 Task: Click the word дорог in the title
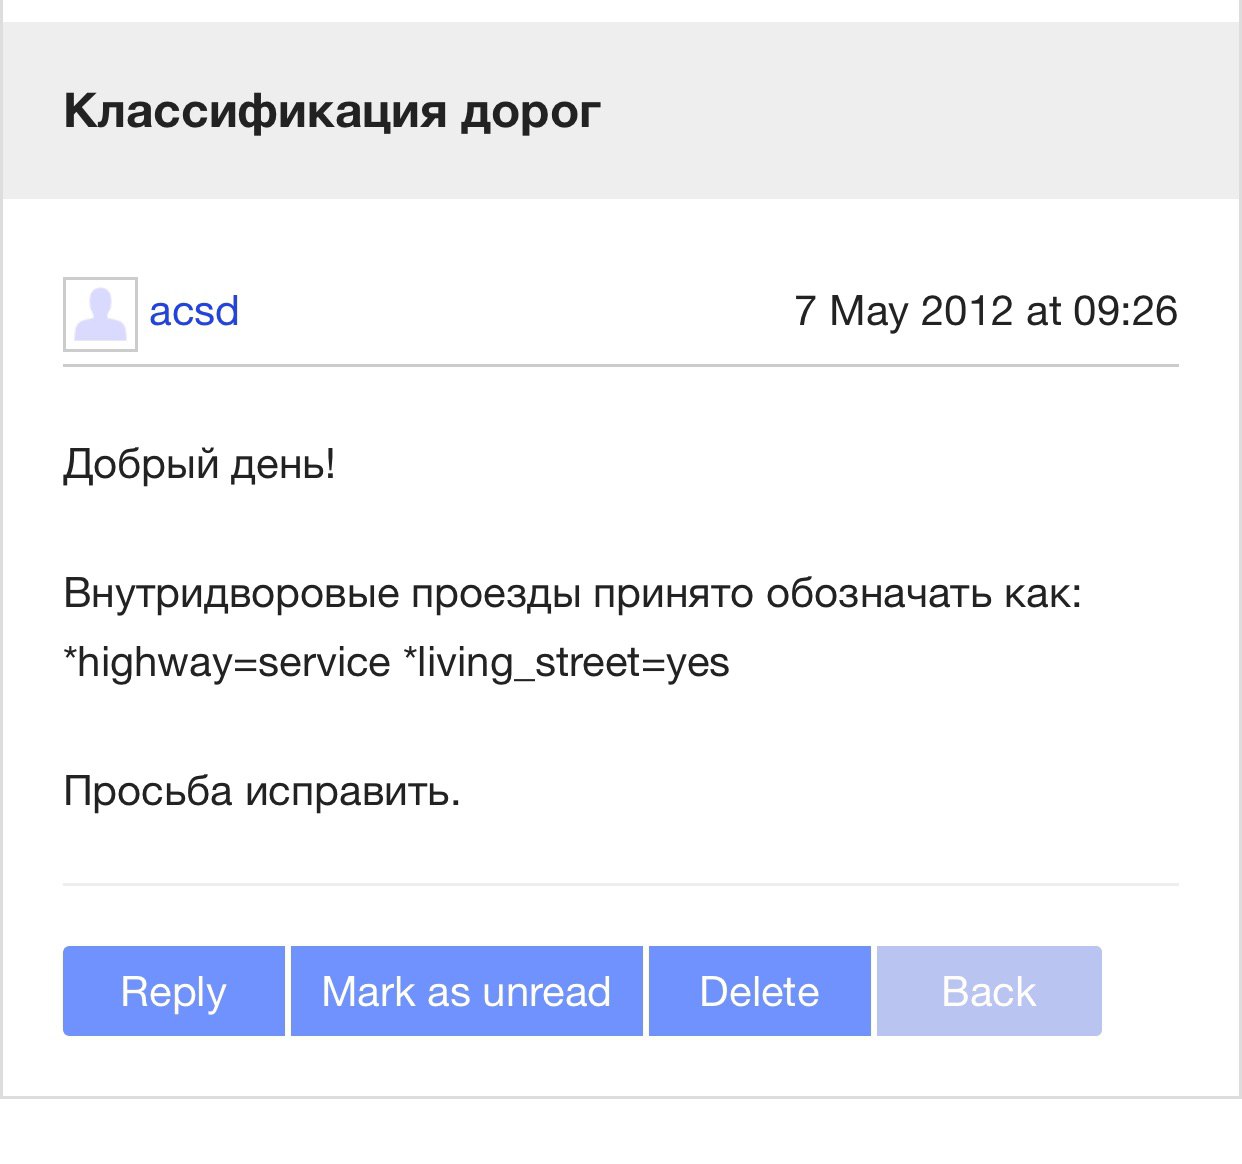[x=531, y=113]
